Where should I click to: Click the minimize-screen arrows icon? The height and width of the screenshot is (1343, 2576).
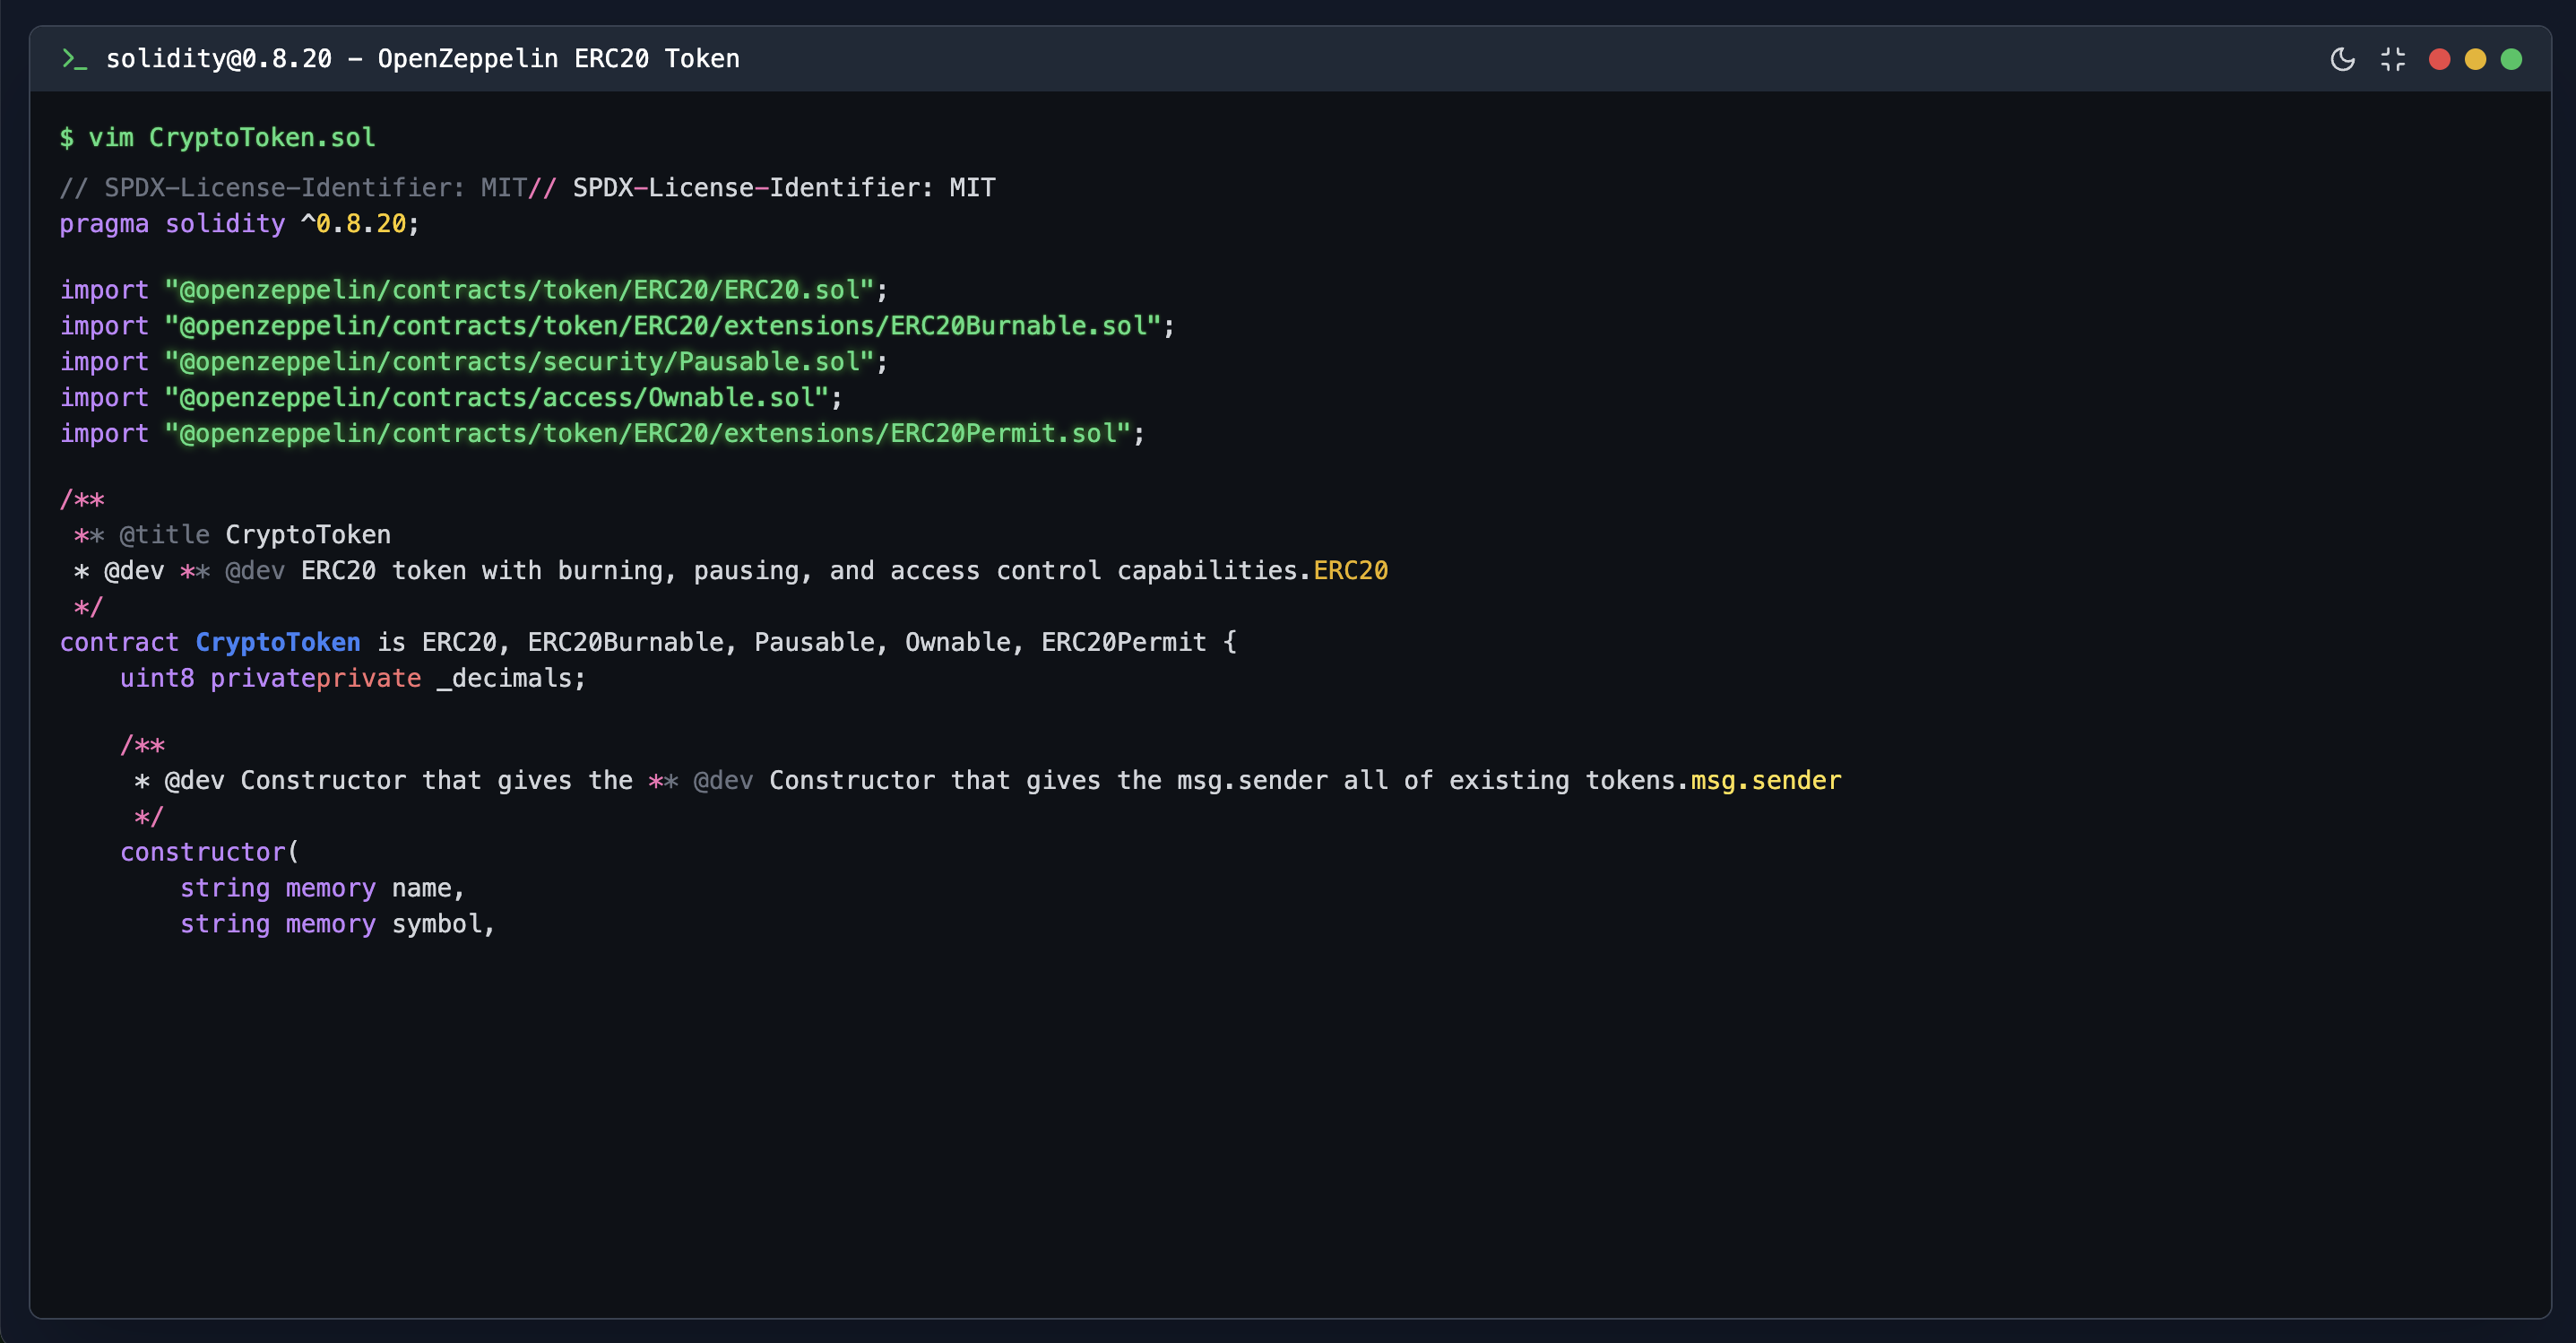pyautogui.click(x=2393, y=59)
